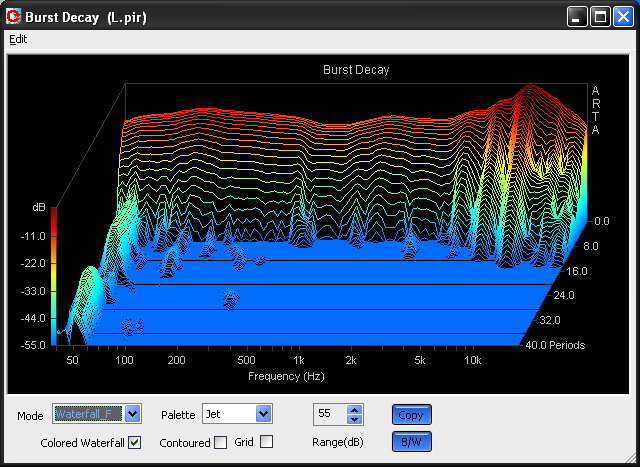Toggle the Colored Waterfall checkbox
Viewport: 640px width, 467px height.
coord(135,443)
